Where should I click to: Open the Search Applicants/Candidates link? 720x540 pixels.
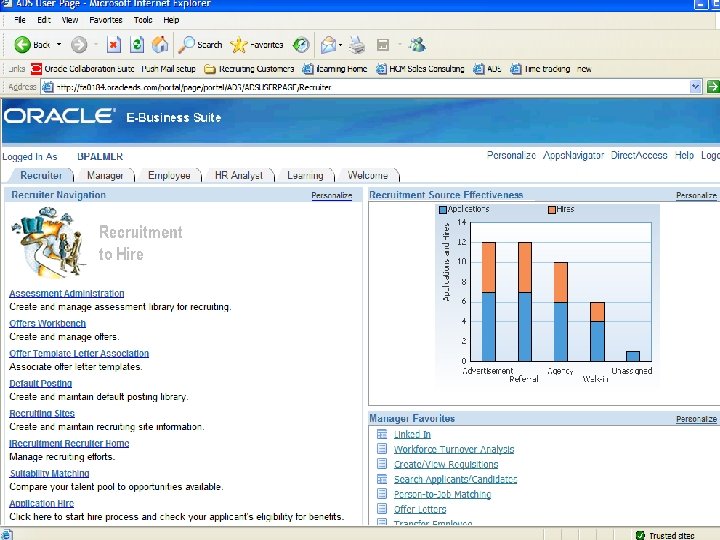(x=455, y=479)
